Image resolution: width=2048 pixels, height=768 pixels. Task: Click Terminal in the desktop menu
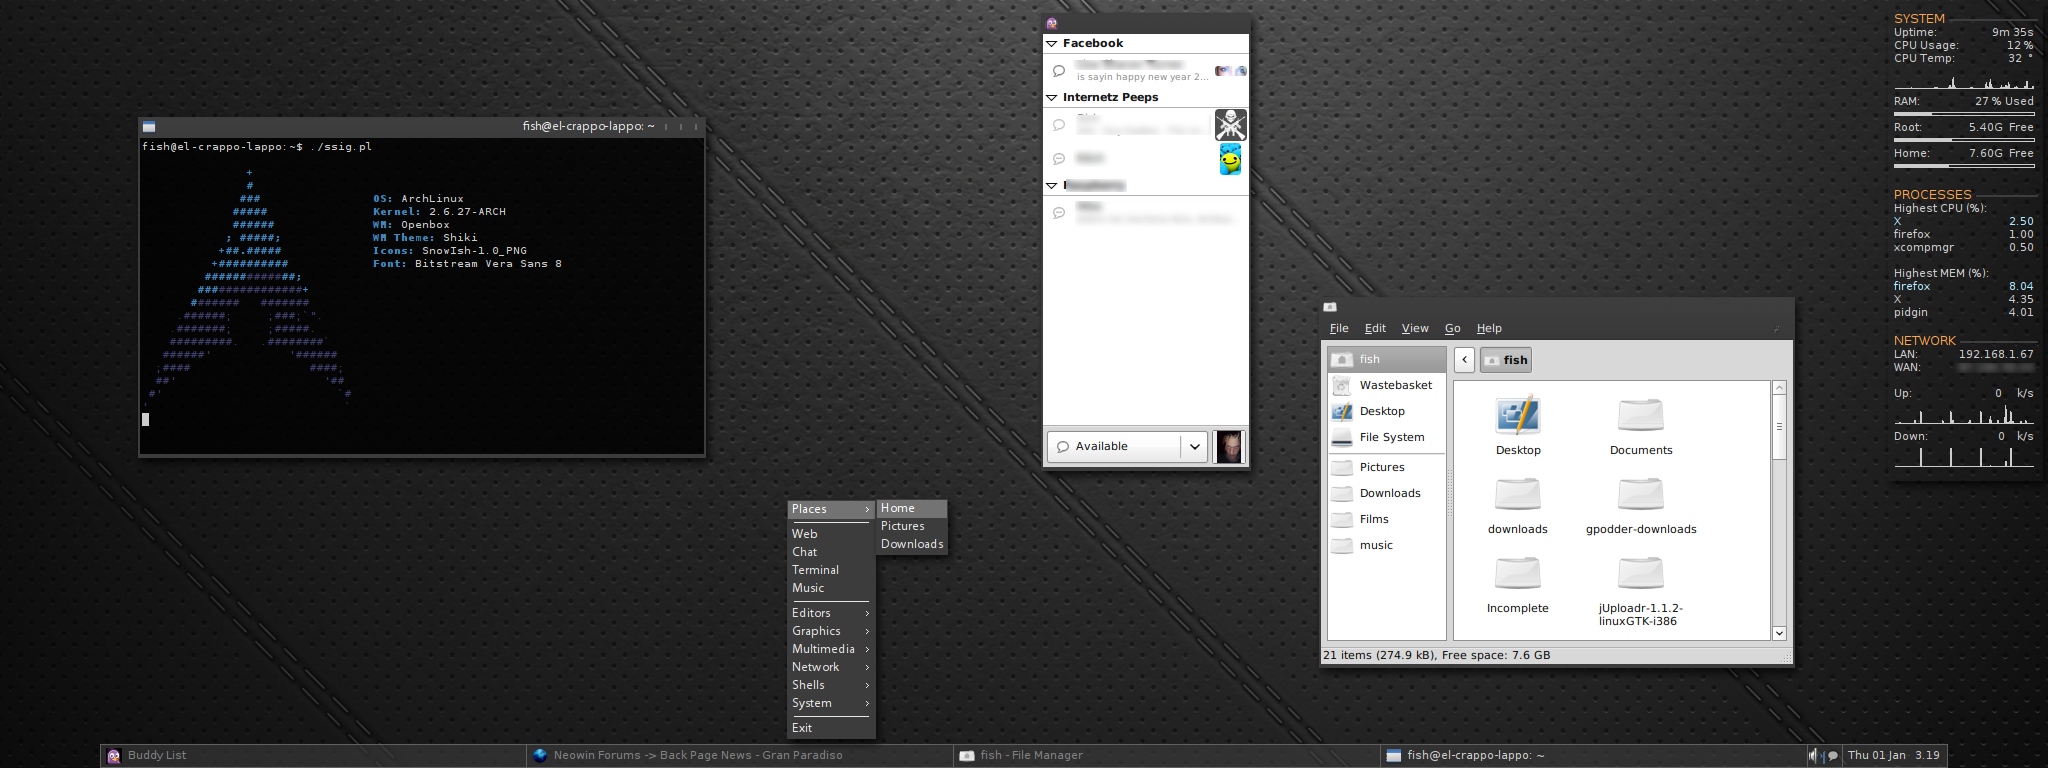[x=815, y=570]
